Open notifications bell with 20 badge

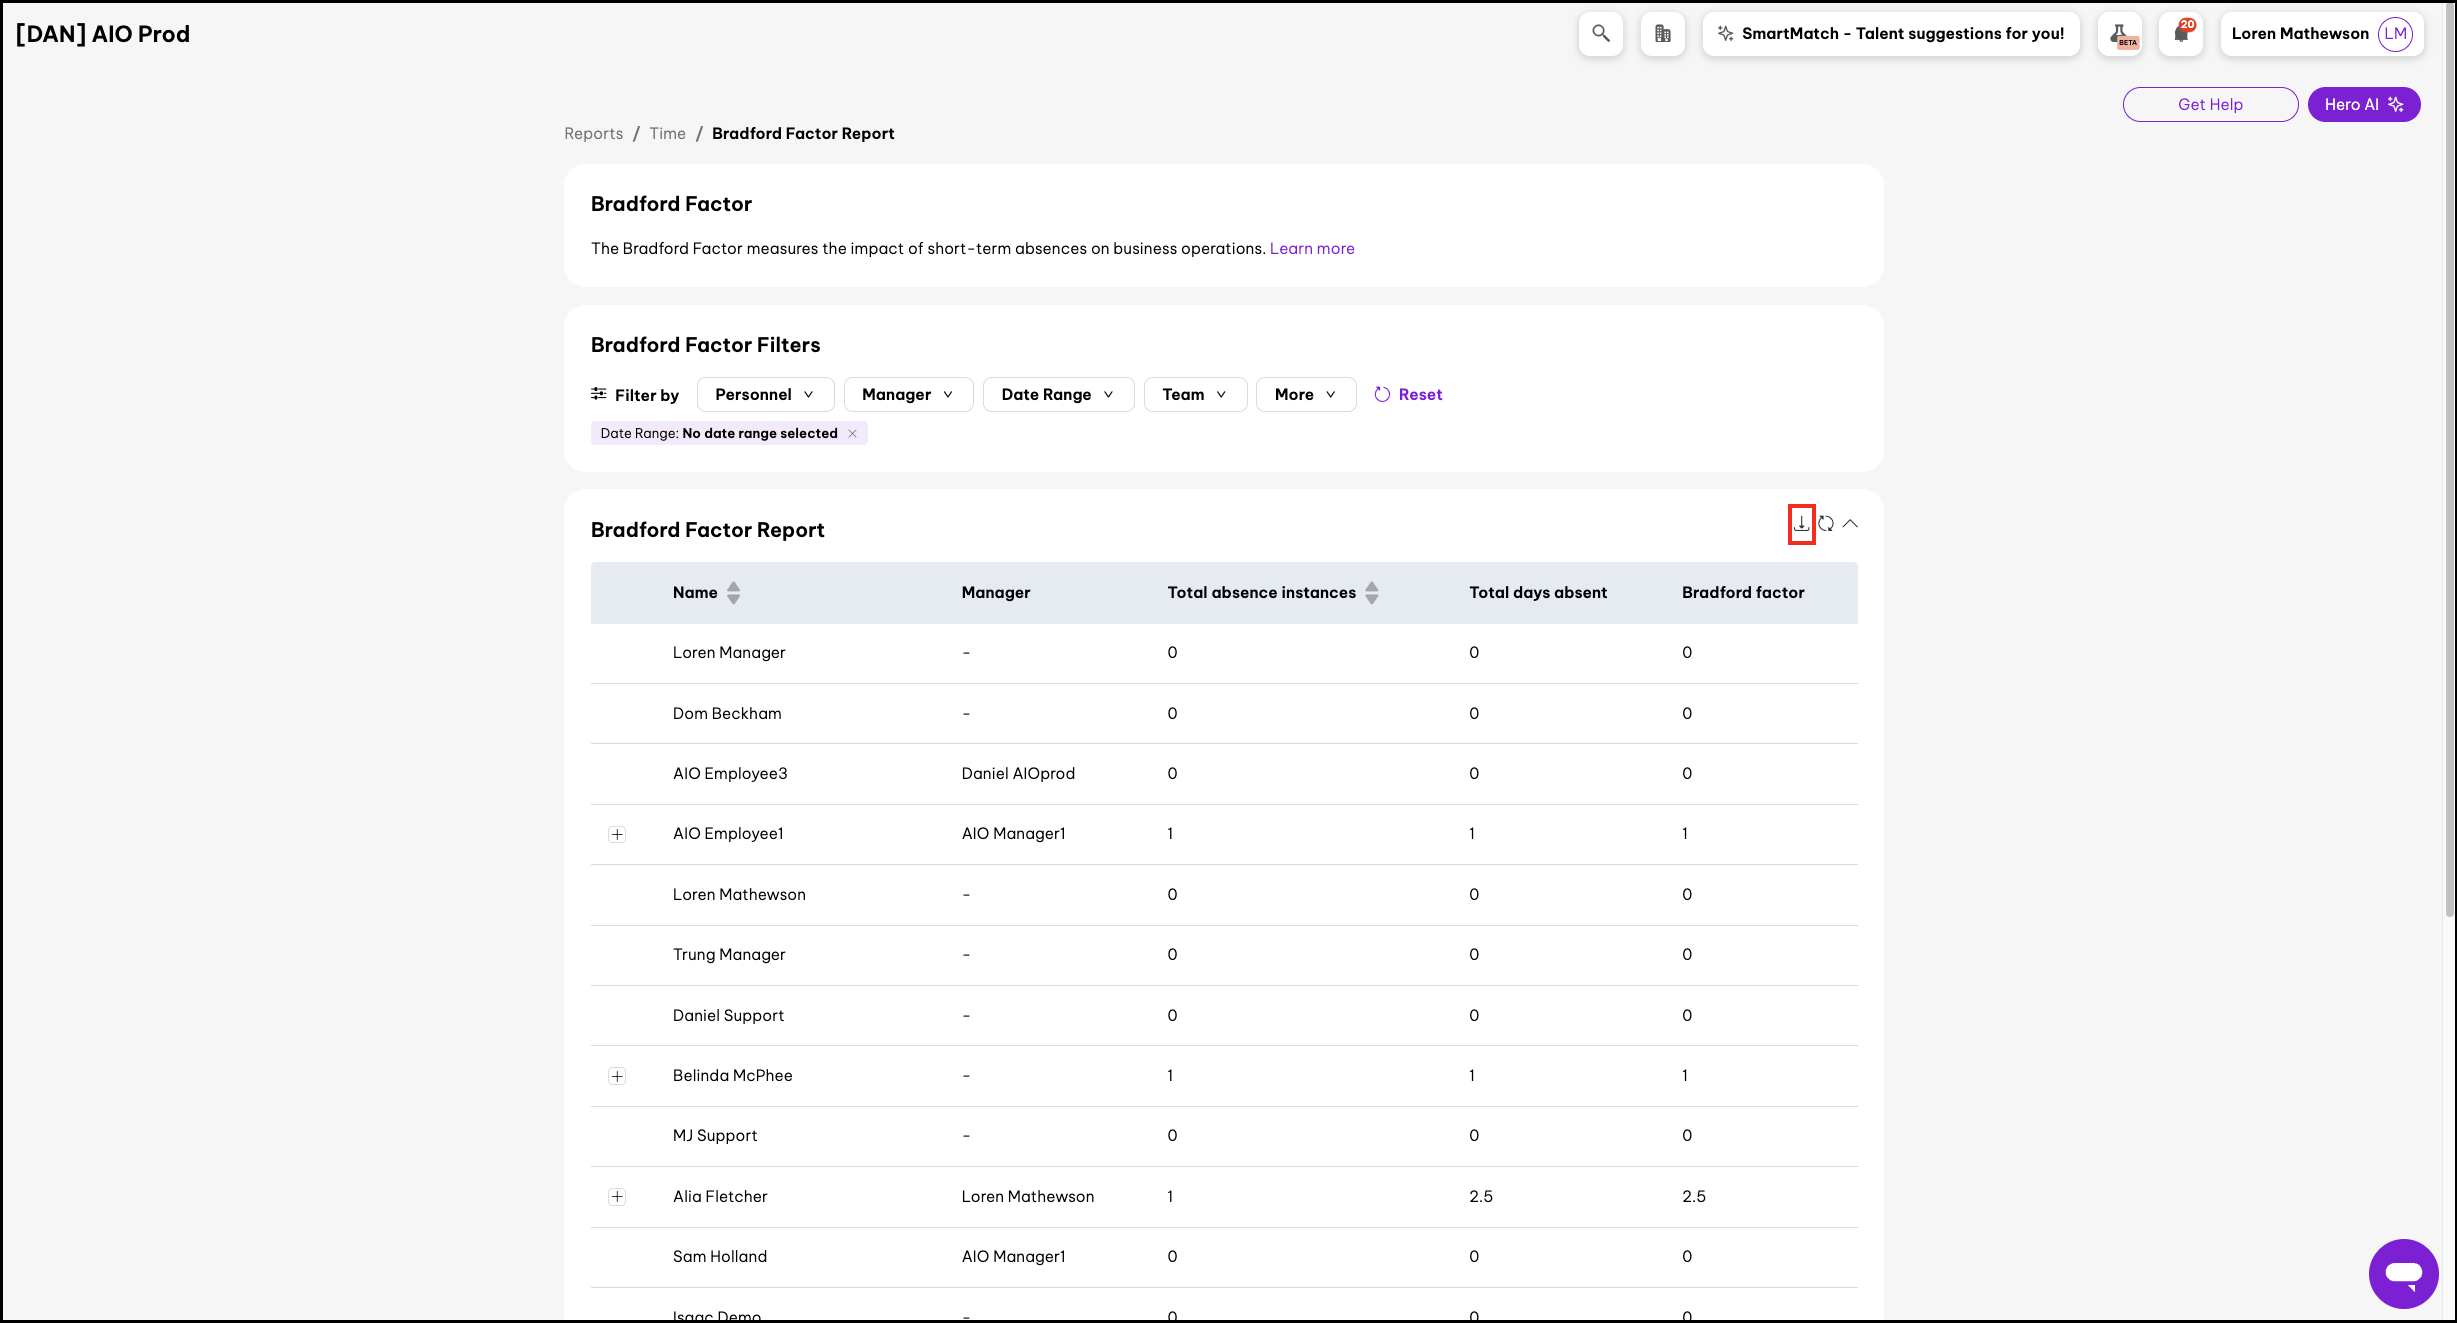(x=2181, y=34)
